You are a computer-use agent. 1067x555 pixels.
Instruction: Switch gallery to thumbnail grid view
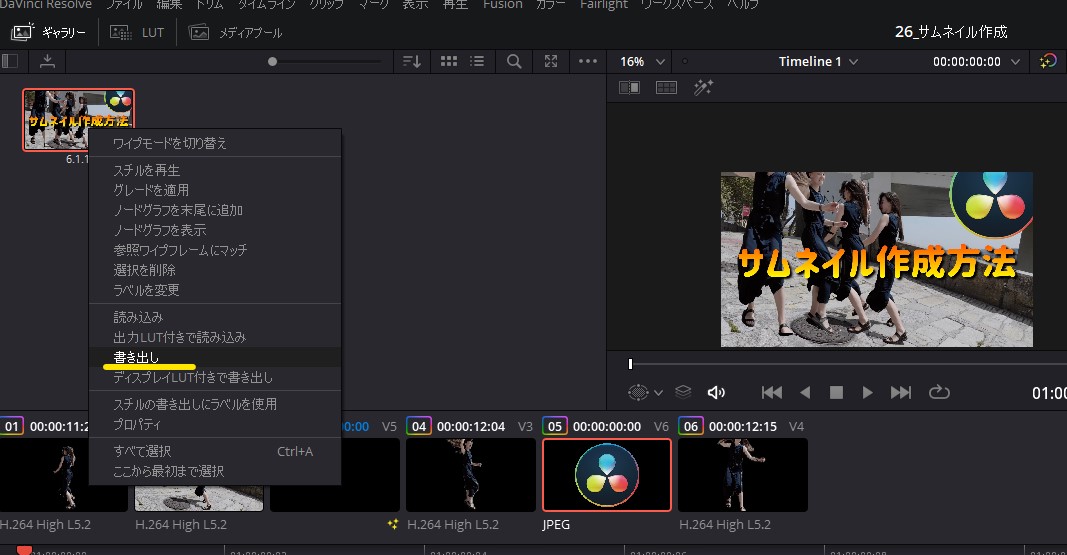(449, 61)
